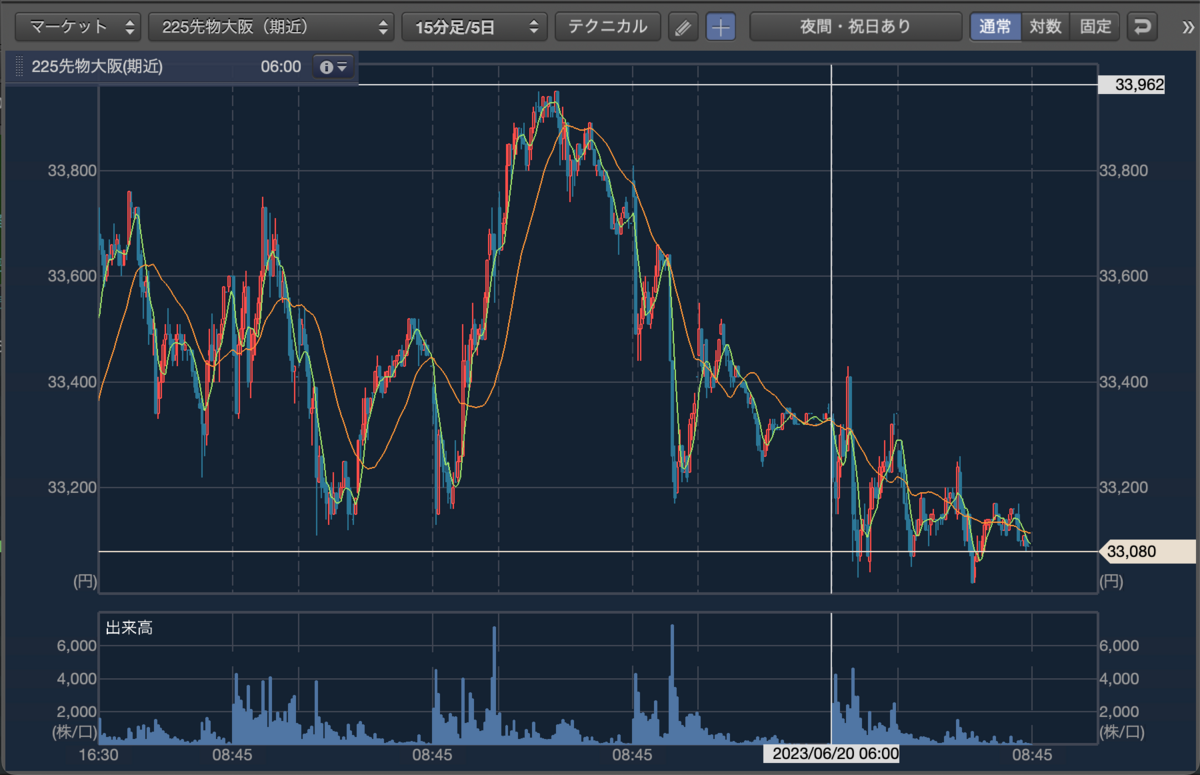Click the 33,200 left axis label
Viewport: 1200px width, 775px height.
point(71,488)
